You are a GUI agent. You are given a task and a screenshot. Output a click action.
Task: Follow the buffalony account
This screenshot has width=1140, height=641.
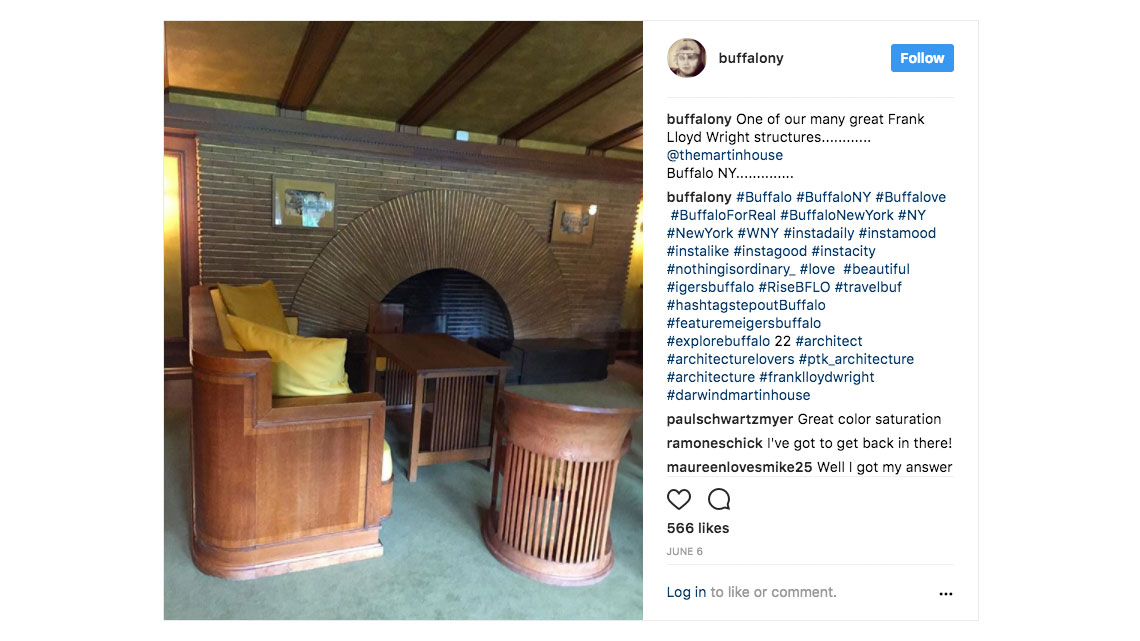point(922,58)
